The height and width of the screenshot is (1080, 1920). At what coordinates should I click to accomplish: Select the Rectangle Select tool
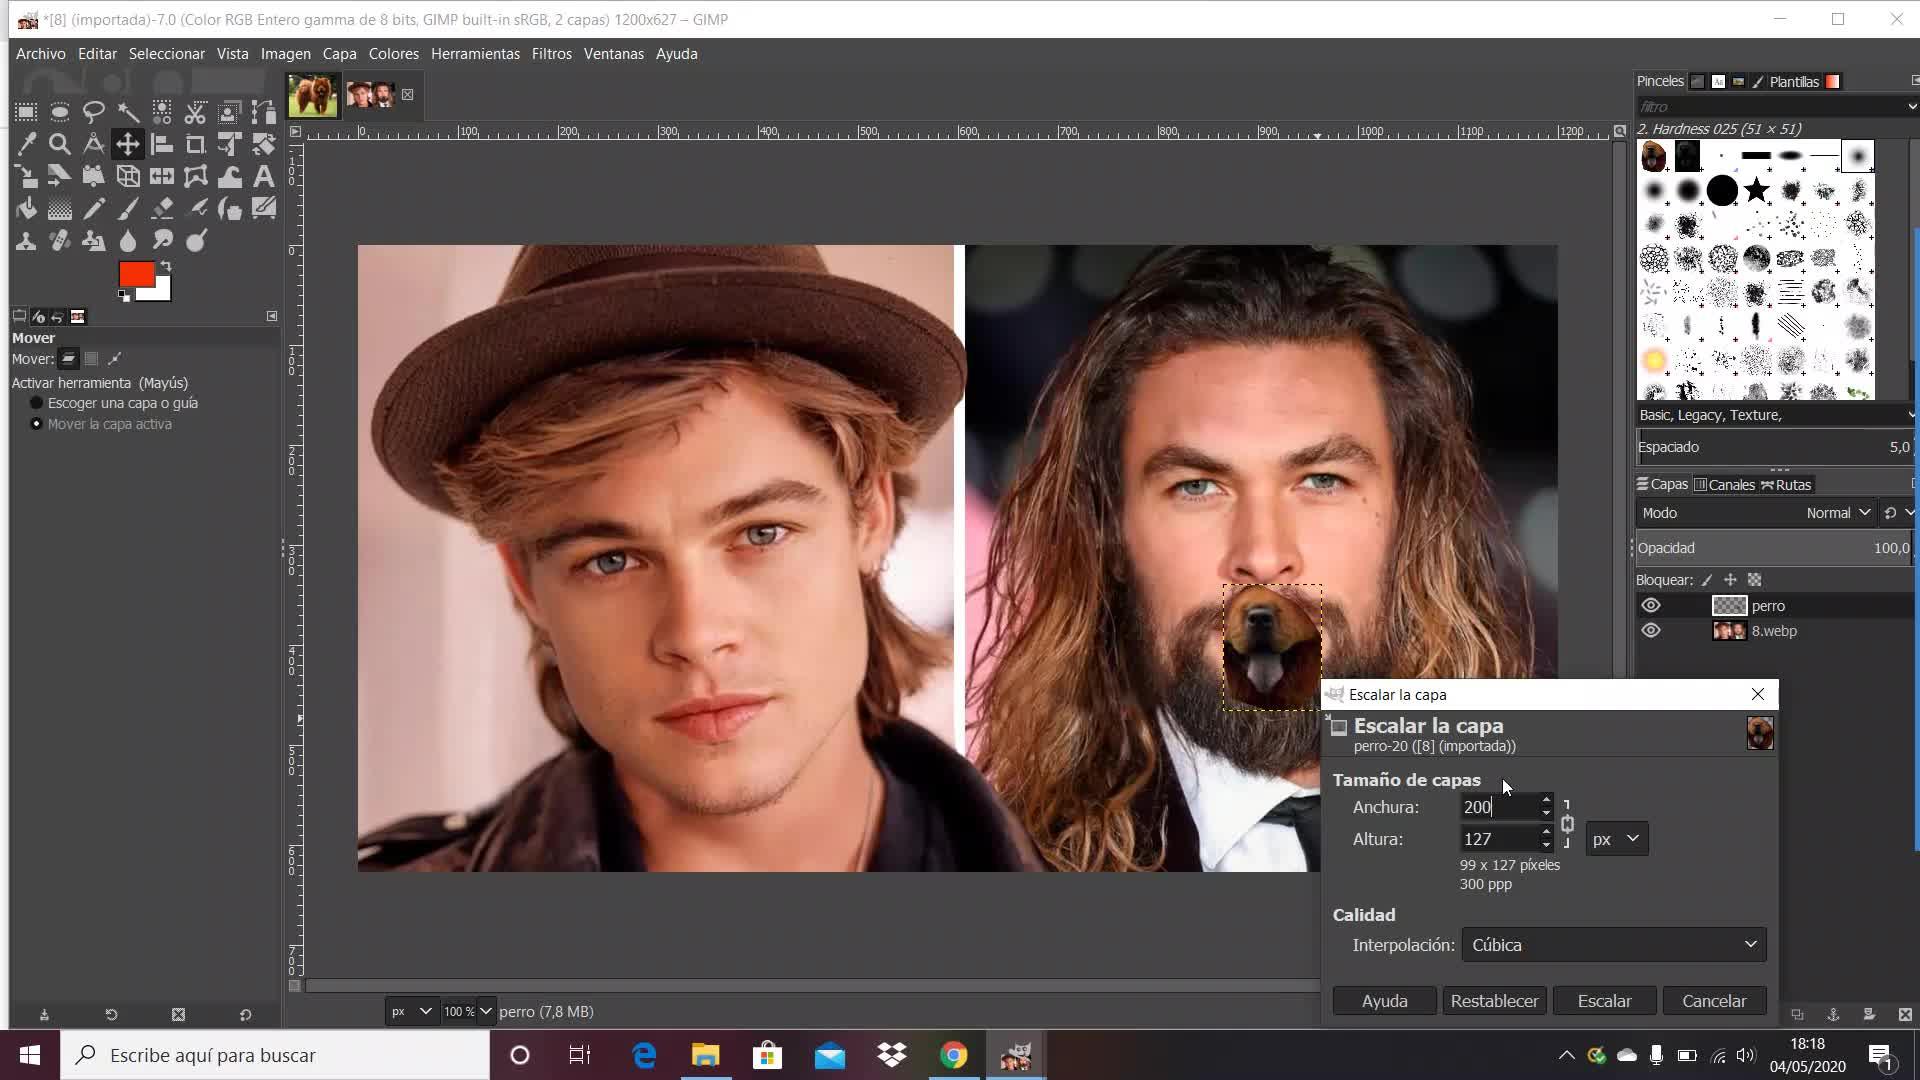(26, 112)
